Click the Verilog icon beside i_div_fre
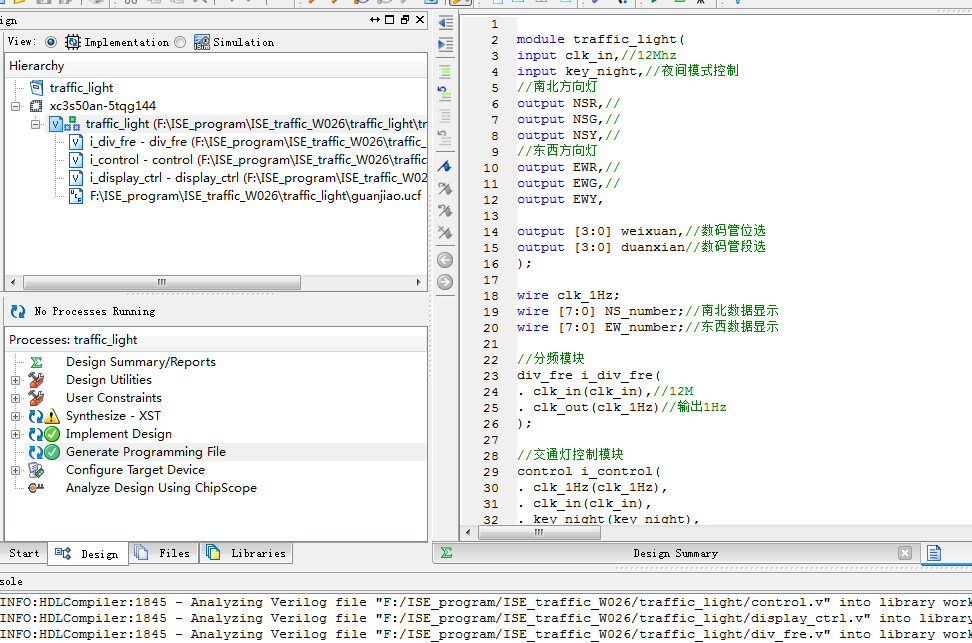The width and height of the screenshot is (972, 643). pyautogui.click(x=76, y=142)
